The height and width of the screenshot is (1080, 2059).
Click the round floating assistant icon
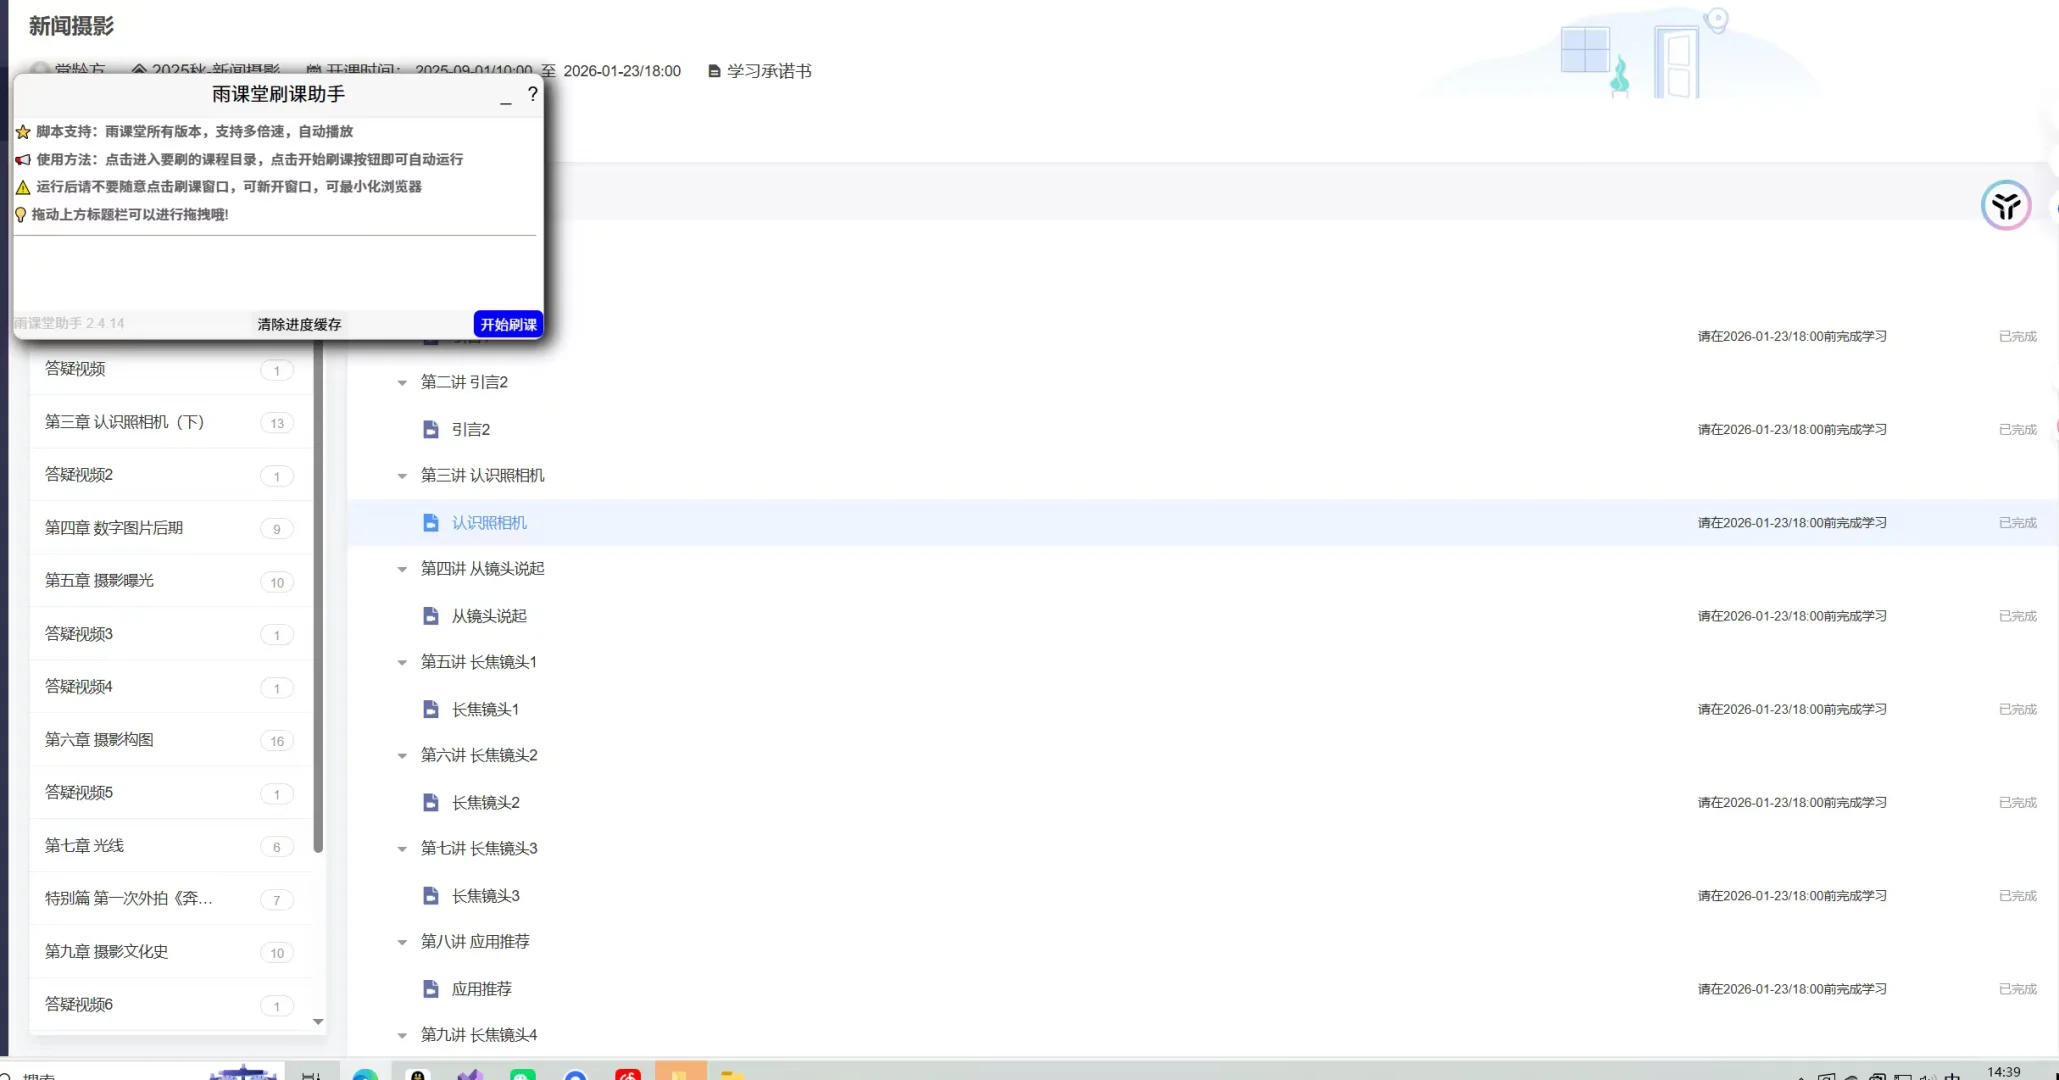[x=2005, y=206]
